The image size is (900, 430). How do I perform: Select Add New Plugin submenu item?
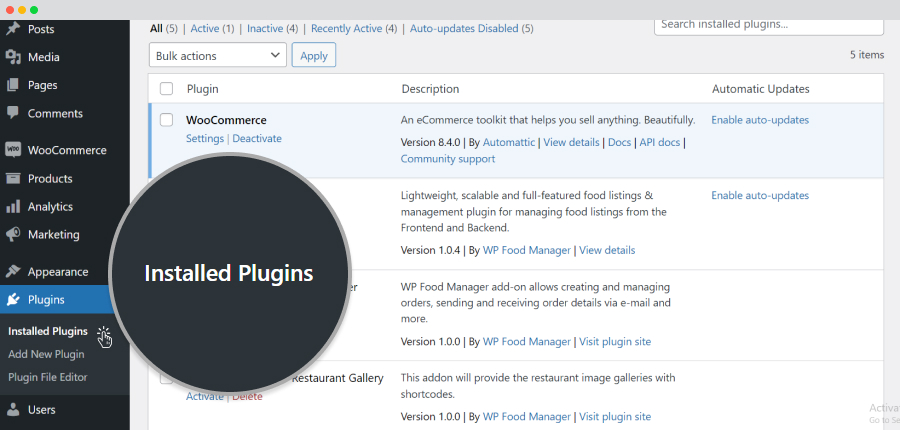pyautogui.click(x=46, y=354)
